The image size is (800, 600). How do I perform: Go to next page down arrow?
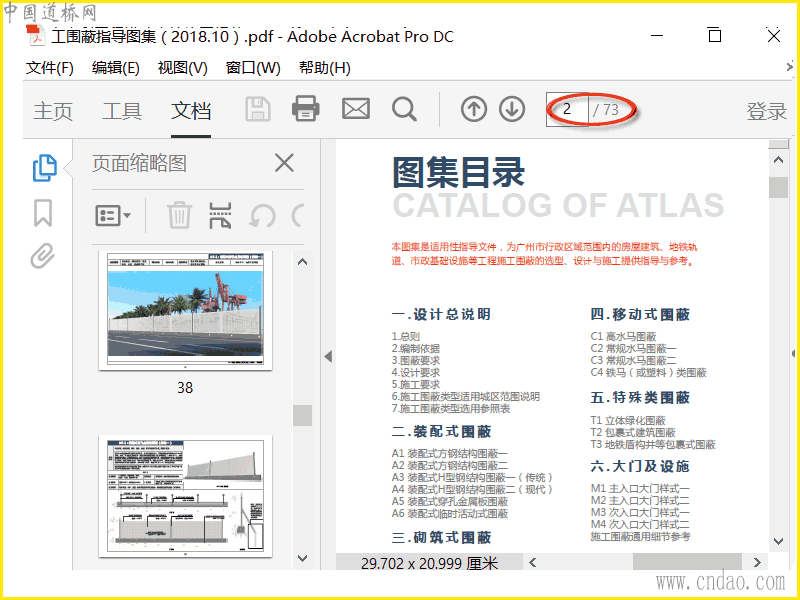click(x=512, y=109)
